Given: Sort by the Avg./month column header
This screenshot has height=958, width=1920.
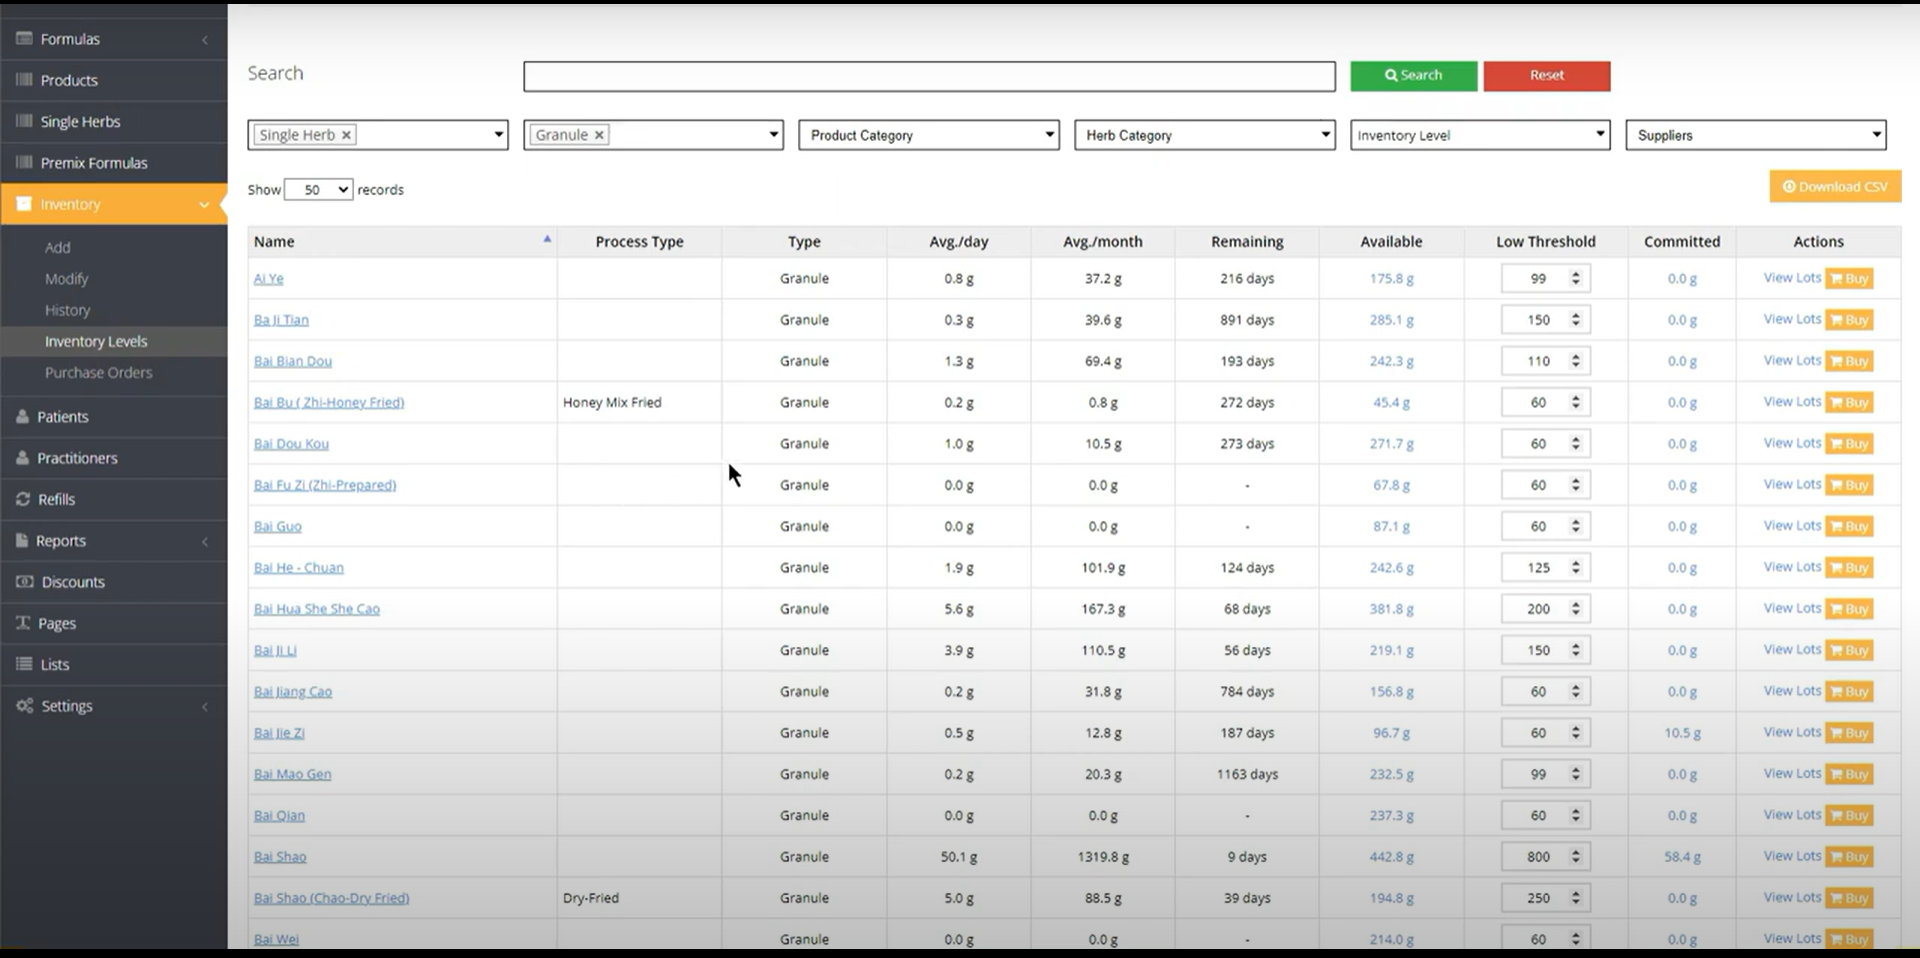Looking at the screenshot, I should 1102,242.
